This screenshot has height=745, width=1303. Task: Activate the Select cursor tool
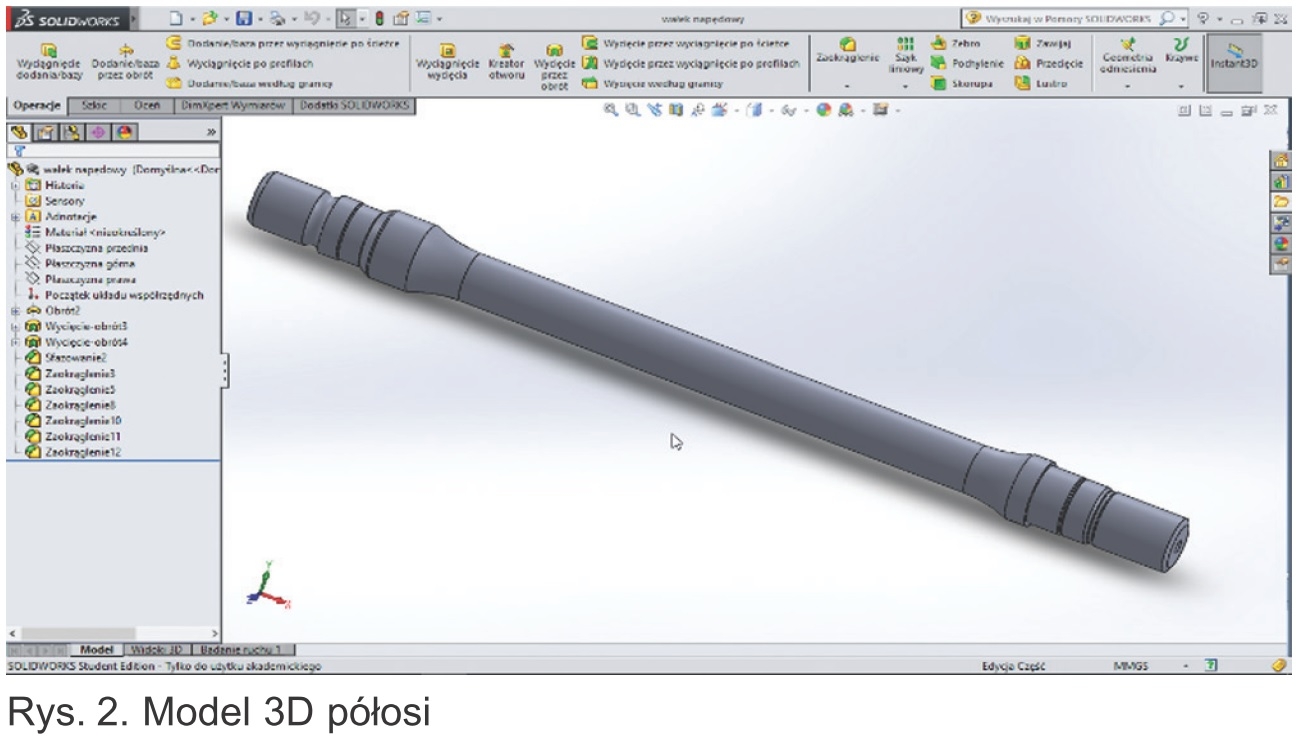(x=343, y=17)
